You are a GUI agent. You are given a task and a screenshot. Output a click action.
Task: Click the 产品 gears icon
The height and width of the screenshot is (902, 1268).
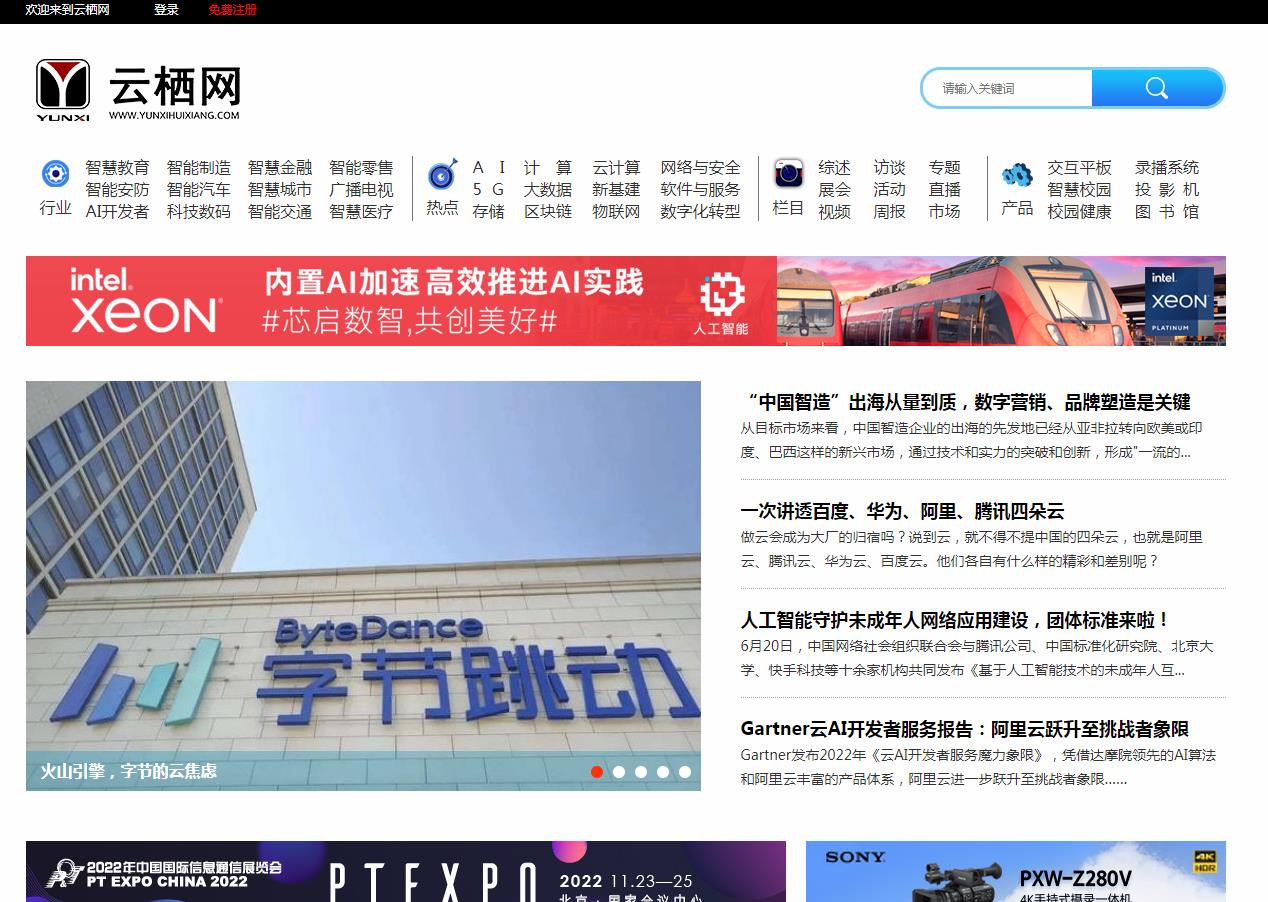pos(1017,175)
